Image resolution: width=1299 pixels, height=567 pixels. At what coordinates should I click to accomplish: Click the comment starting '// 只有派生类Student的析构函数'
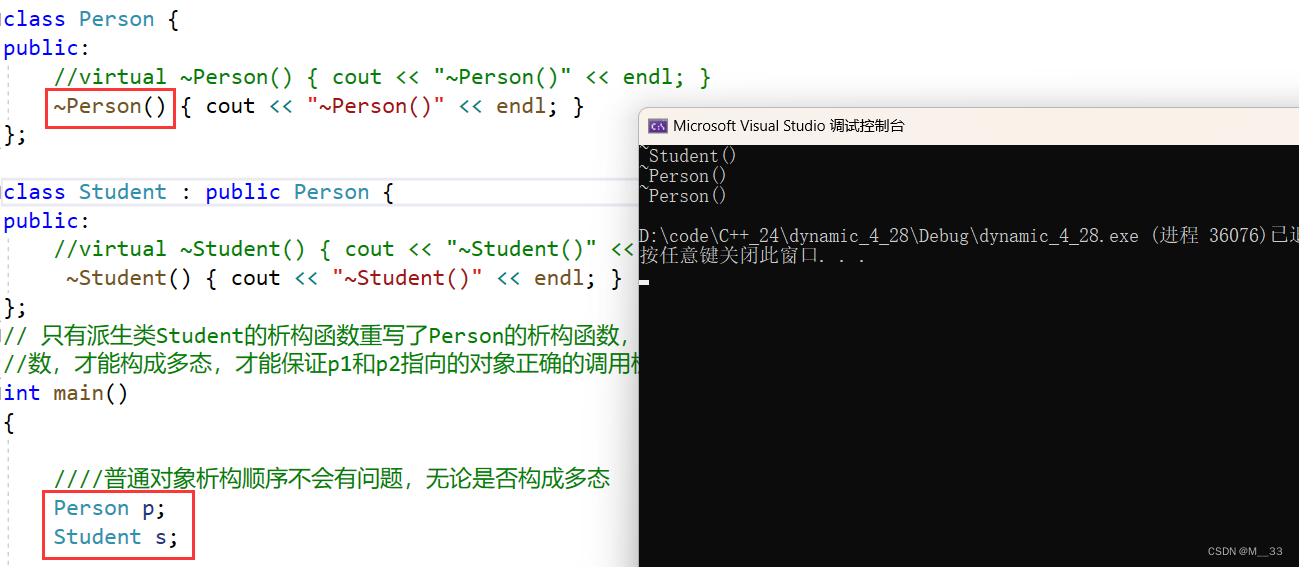321,336
